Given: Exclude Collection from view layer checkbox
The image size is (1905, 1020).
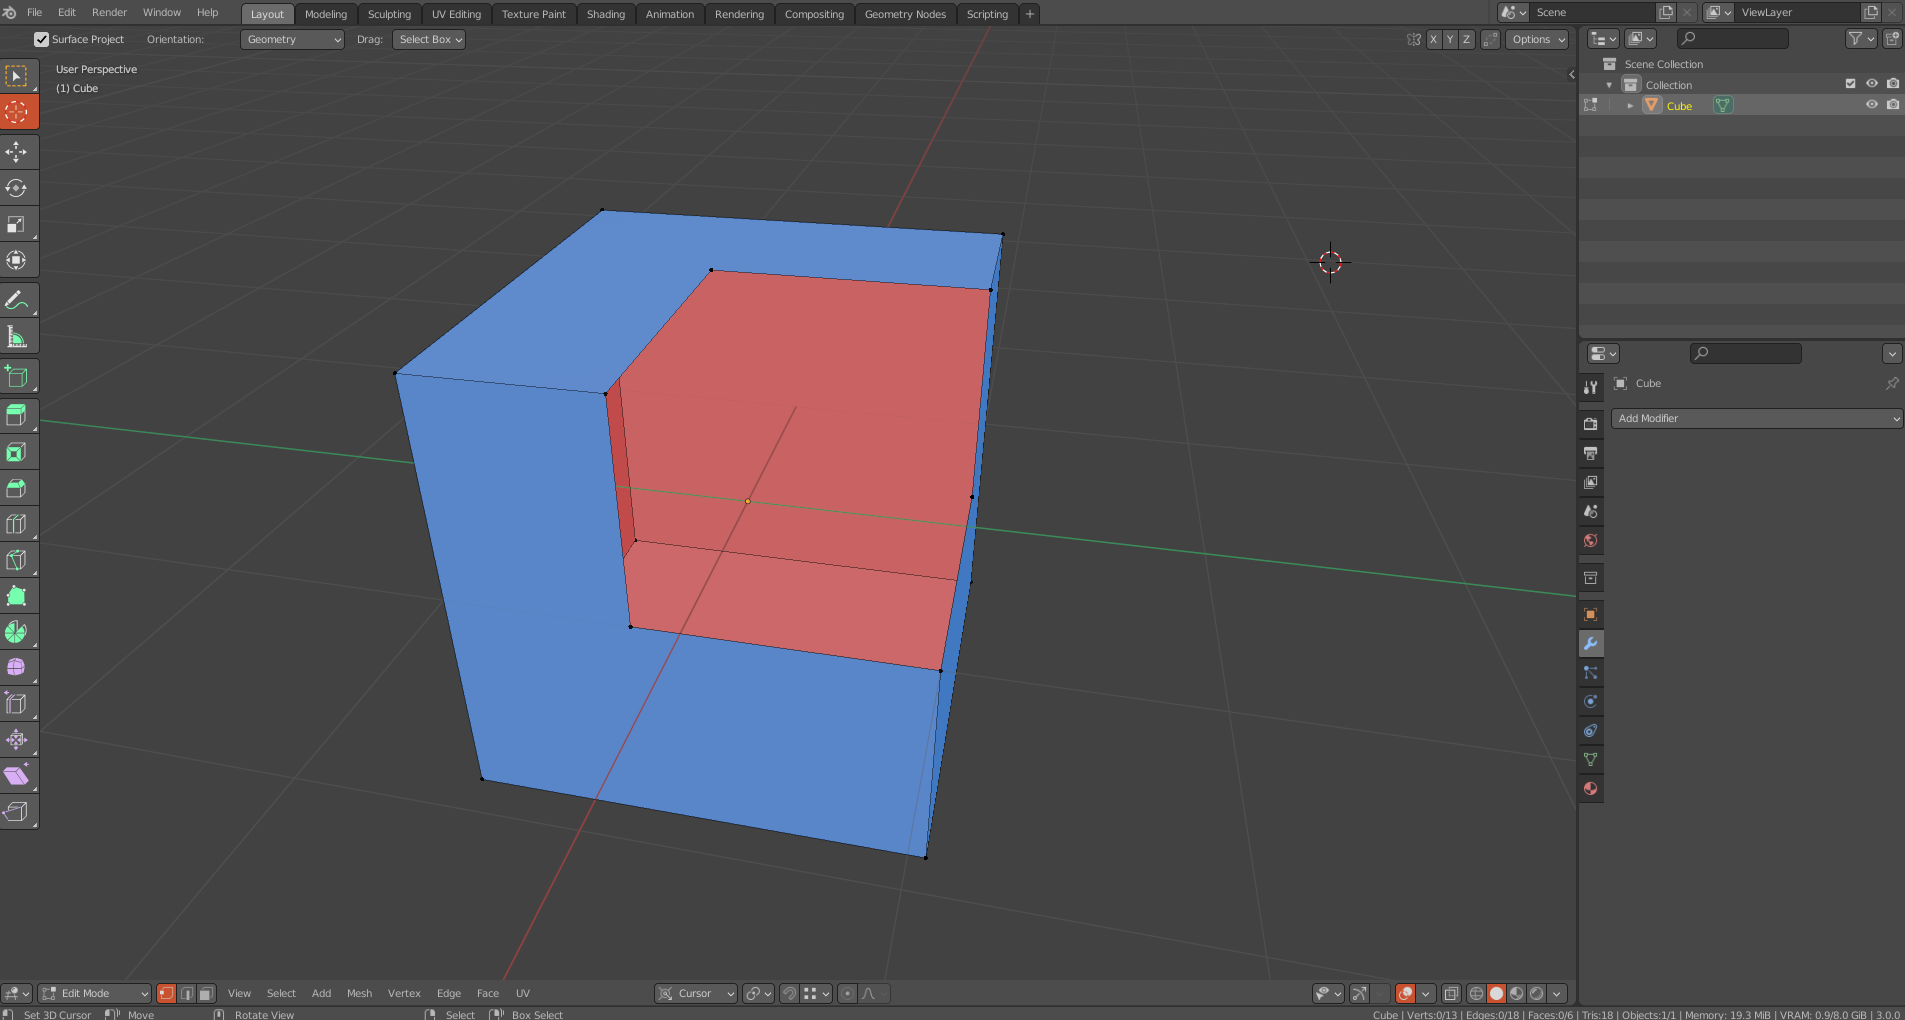Looking at the screenshot, I should tap(1850, 84).
